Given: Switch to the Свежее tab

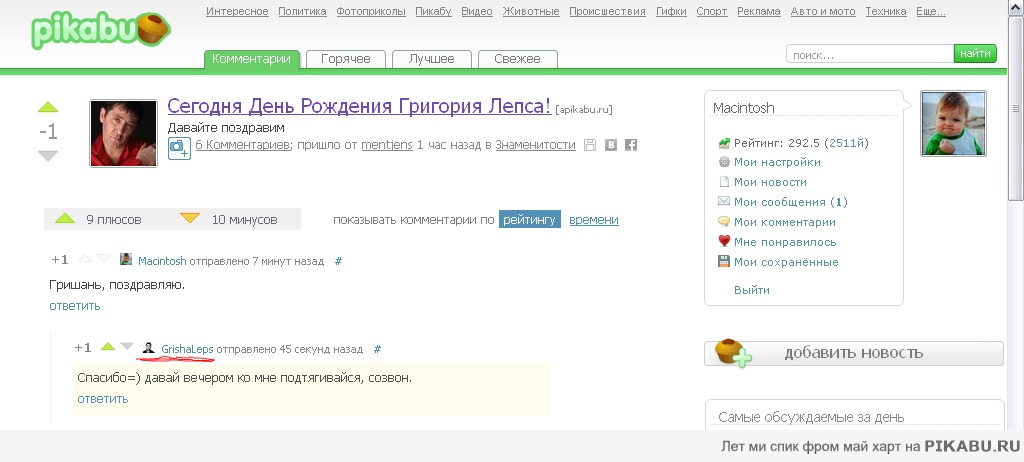Looking at the screenshot, I should click(x=517, y=59).
